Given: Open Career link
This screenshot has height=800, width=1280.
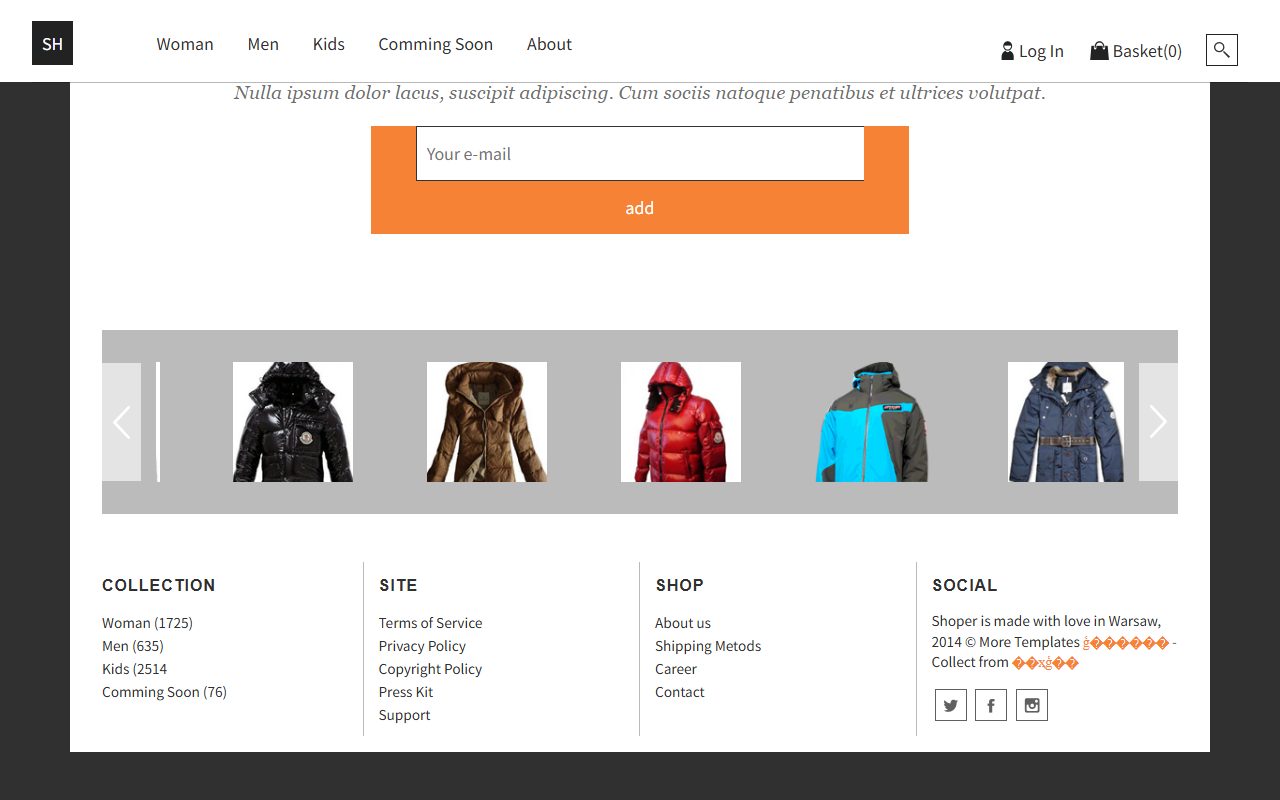Looking at the screenshot, I should pyautogui.click(x=676, y=669).
